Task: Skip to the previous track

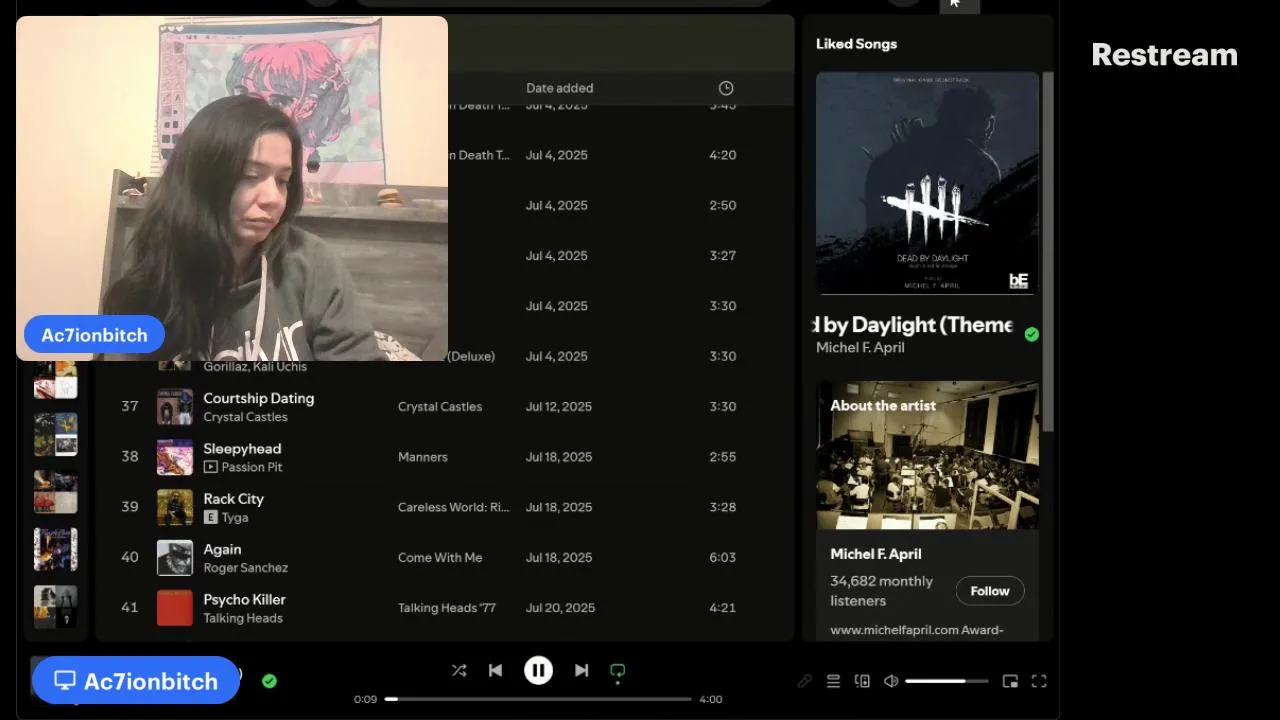Action: (495, 671)
